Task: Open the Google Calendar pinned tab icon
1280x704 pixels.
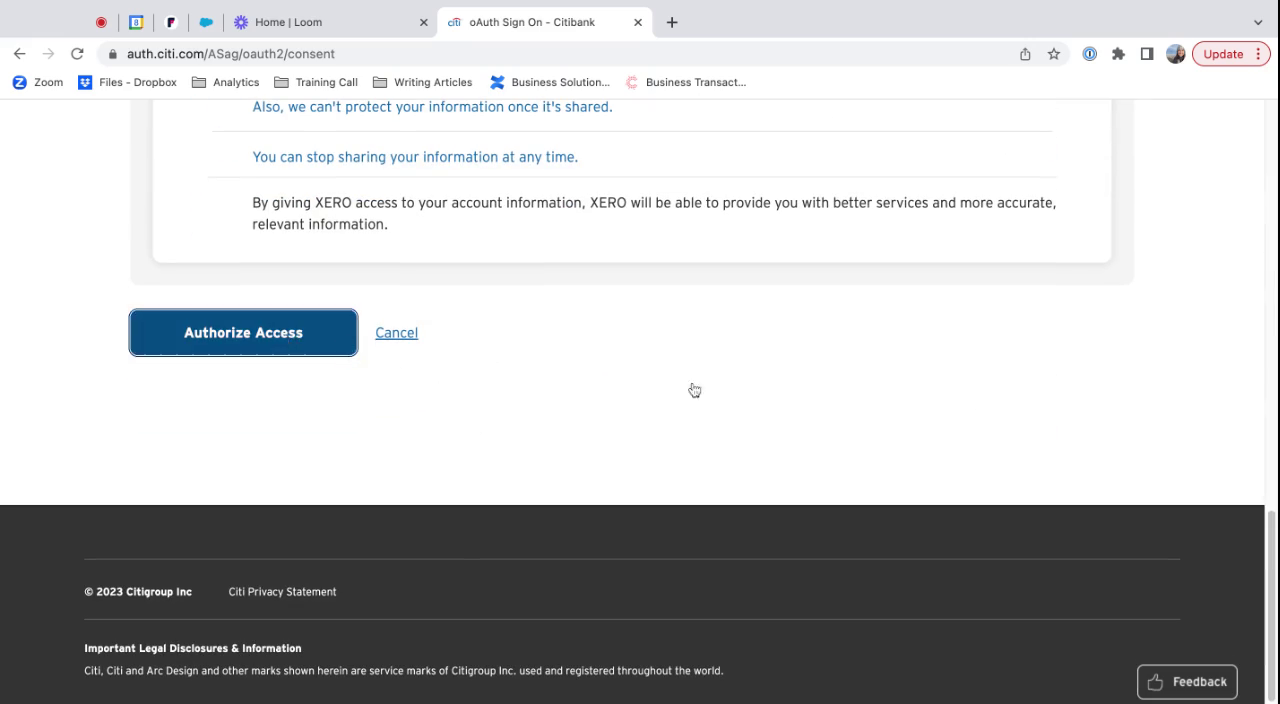Action: (136, 21)
